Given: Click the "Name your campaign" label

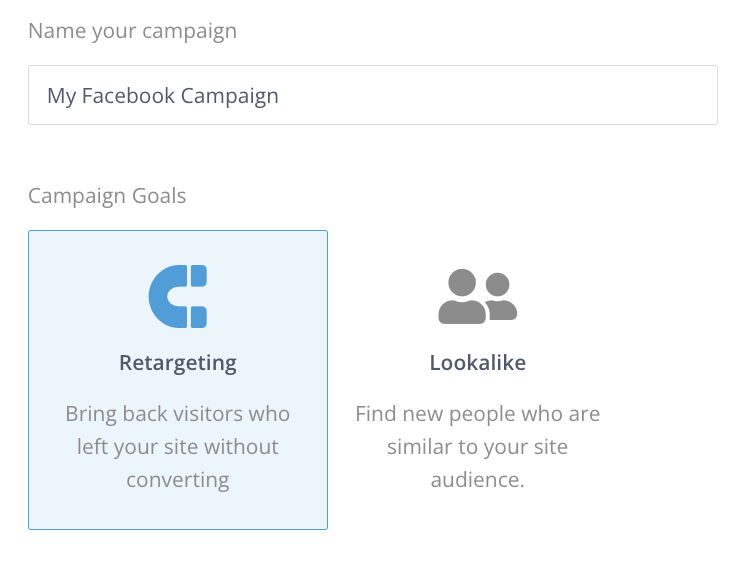Looking at the screenshot, I should pos(132,31).
